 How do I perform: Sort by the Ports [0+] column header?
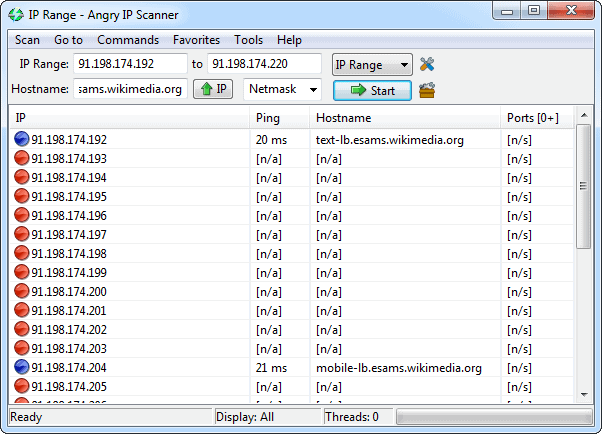[x=537, y=118]
